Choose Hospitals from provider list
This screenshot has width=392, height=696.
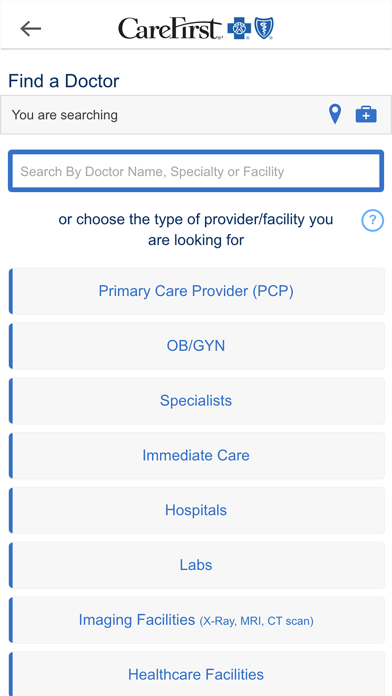pyautogui.click(x=196, y=510)
